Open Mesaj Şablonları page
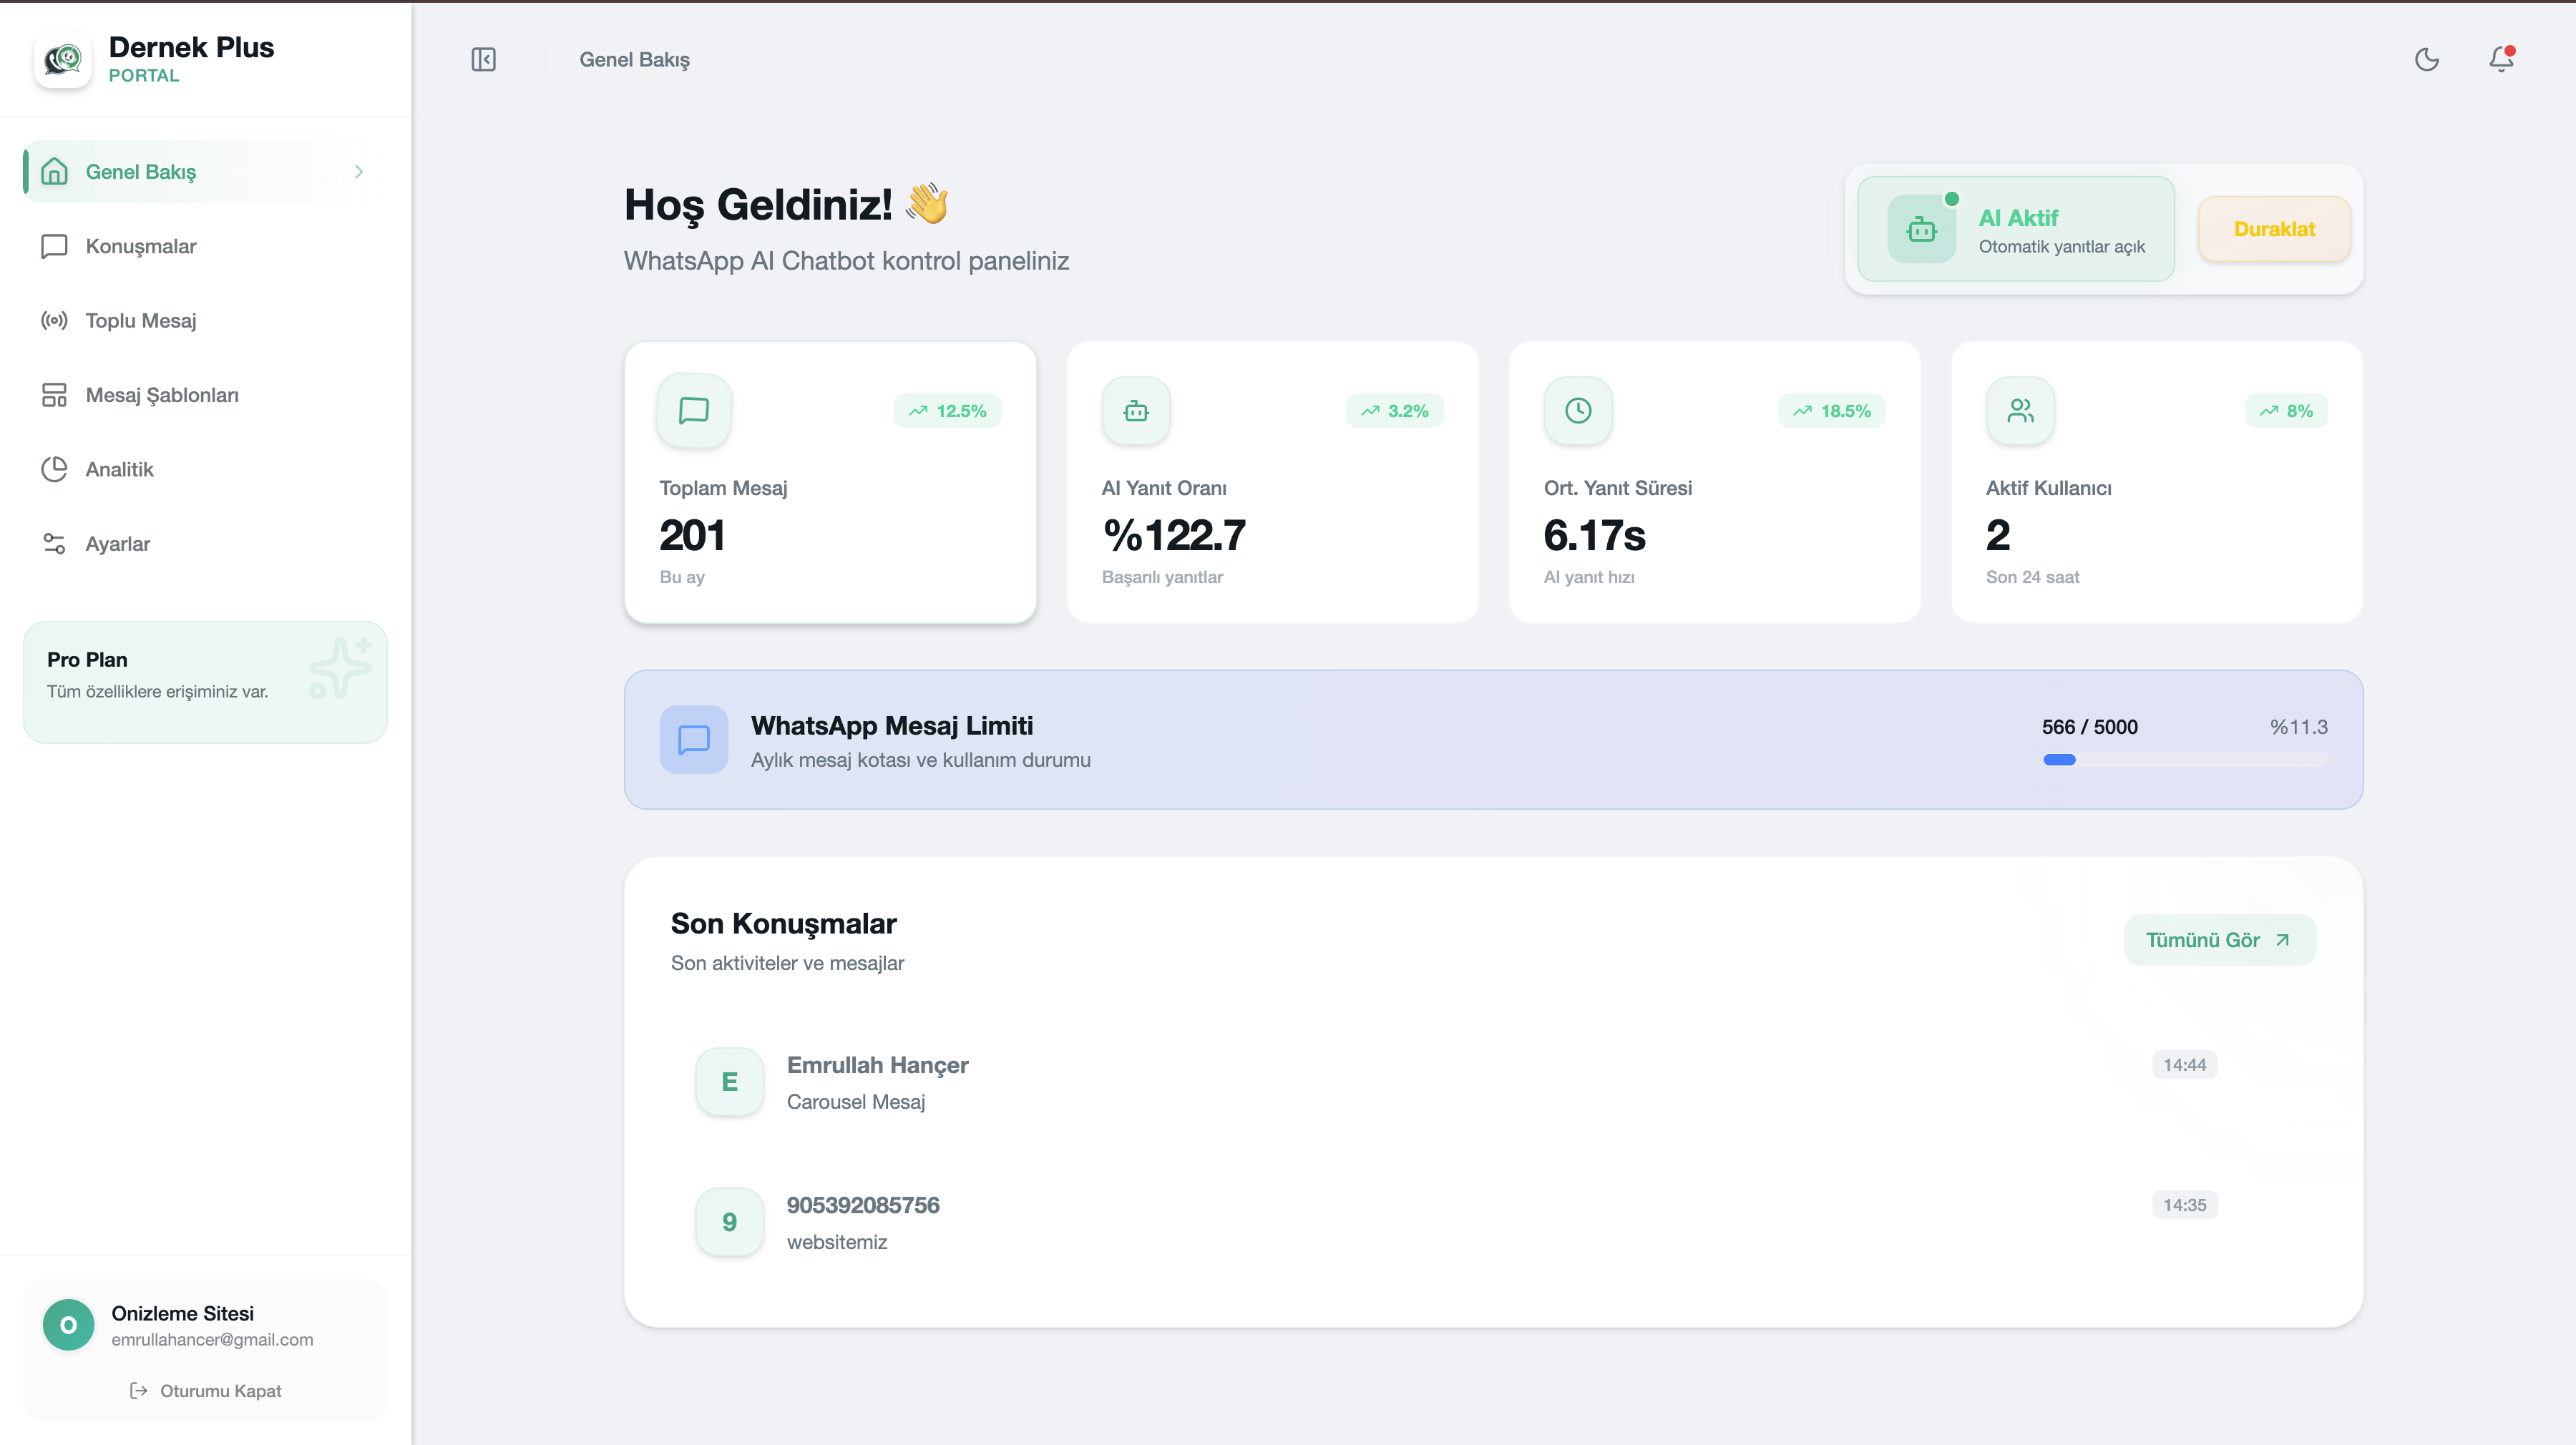The image size is (2576, 1445). point(162,395)
